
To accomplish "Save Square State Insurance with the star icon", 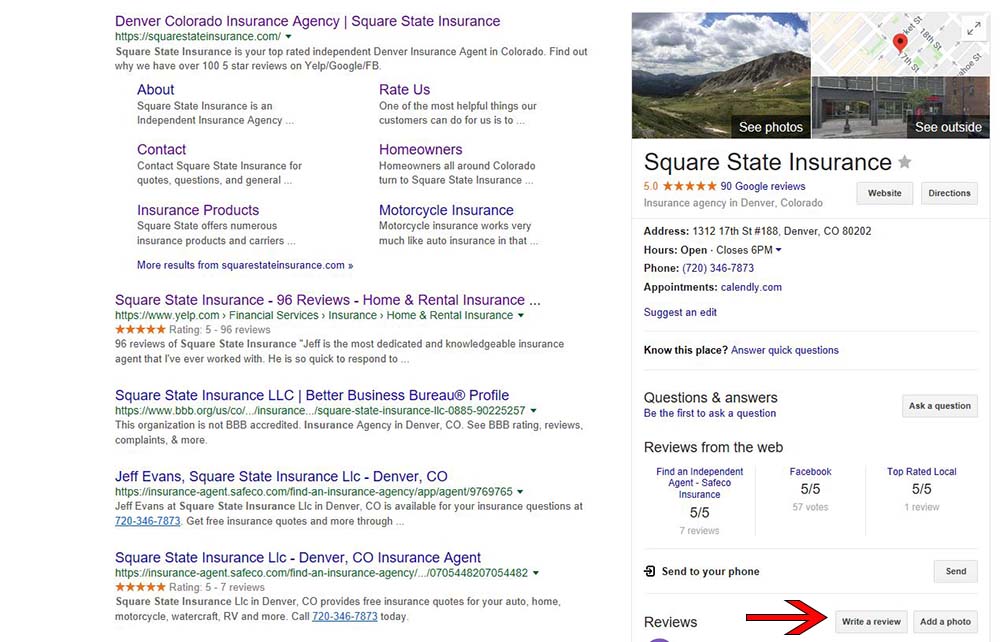I will 904,162.
